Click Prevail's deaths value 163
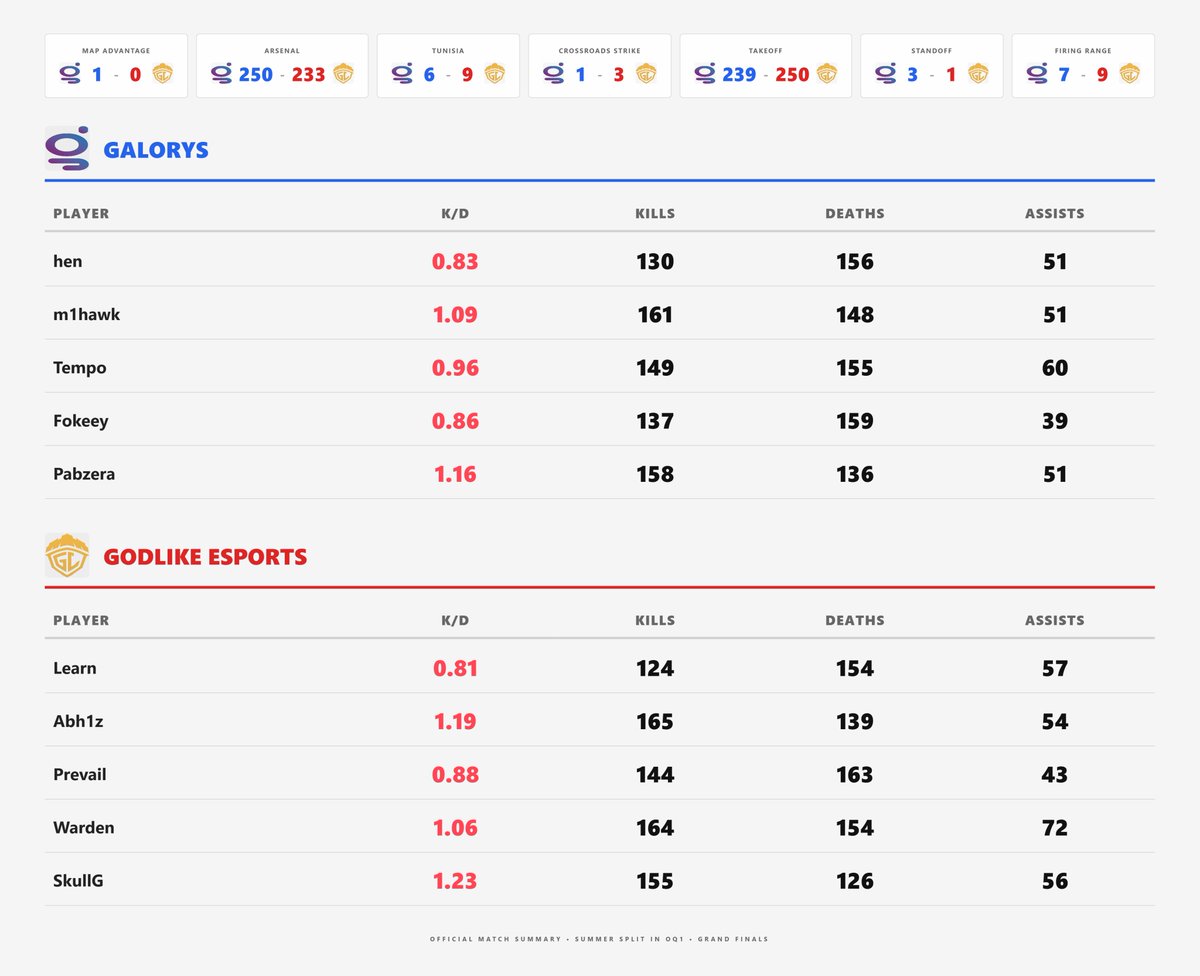Image resolution: width=1200 pixels, height=976 pixels. coord(855,774)
